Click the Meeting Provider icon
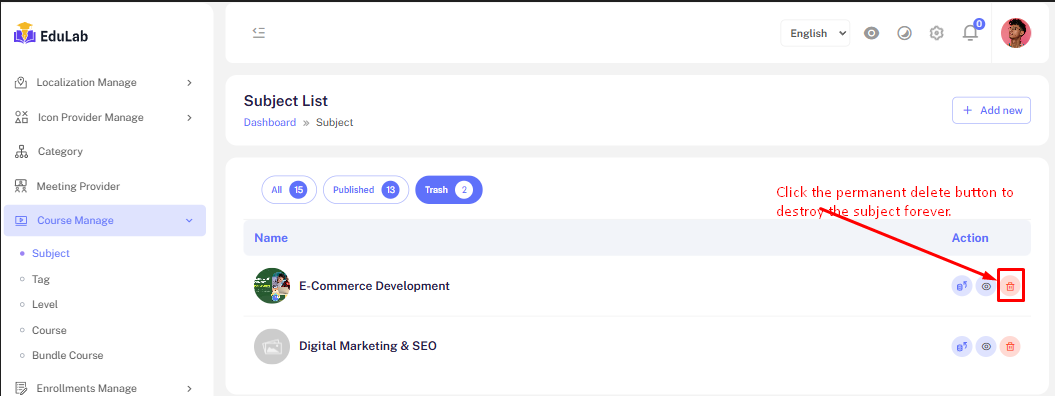 tap(22, 186)
